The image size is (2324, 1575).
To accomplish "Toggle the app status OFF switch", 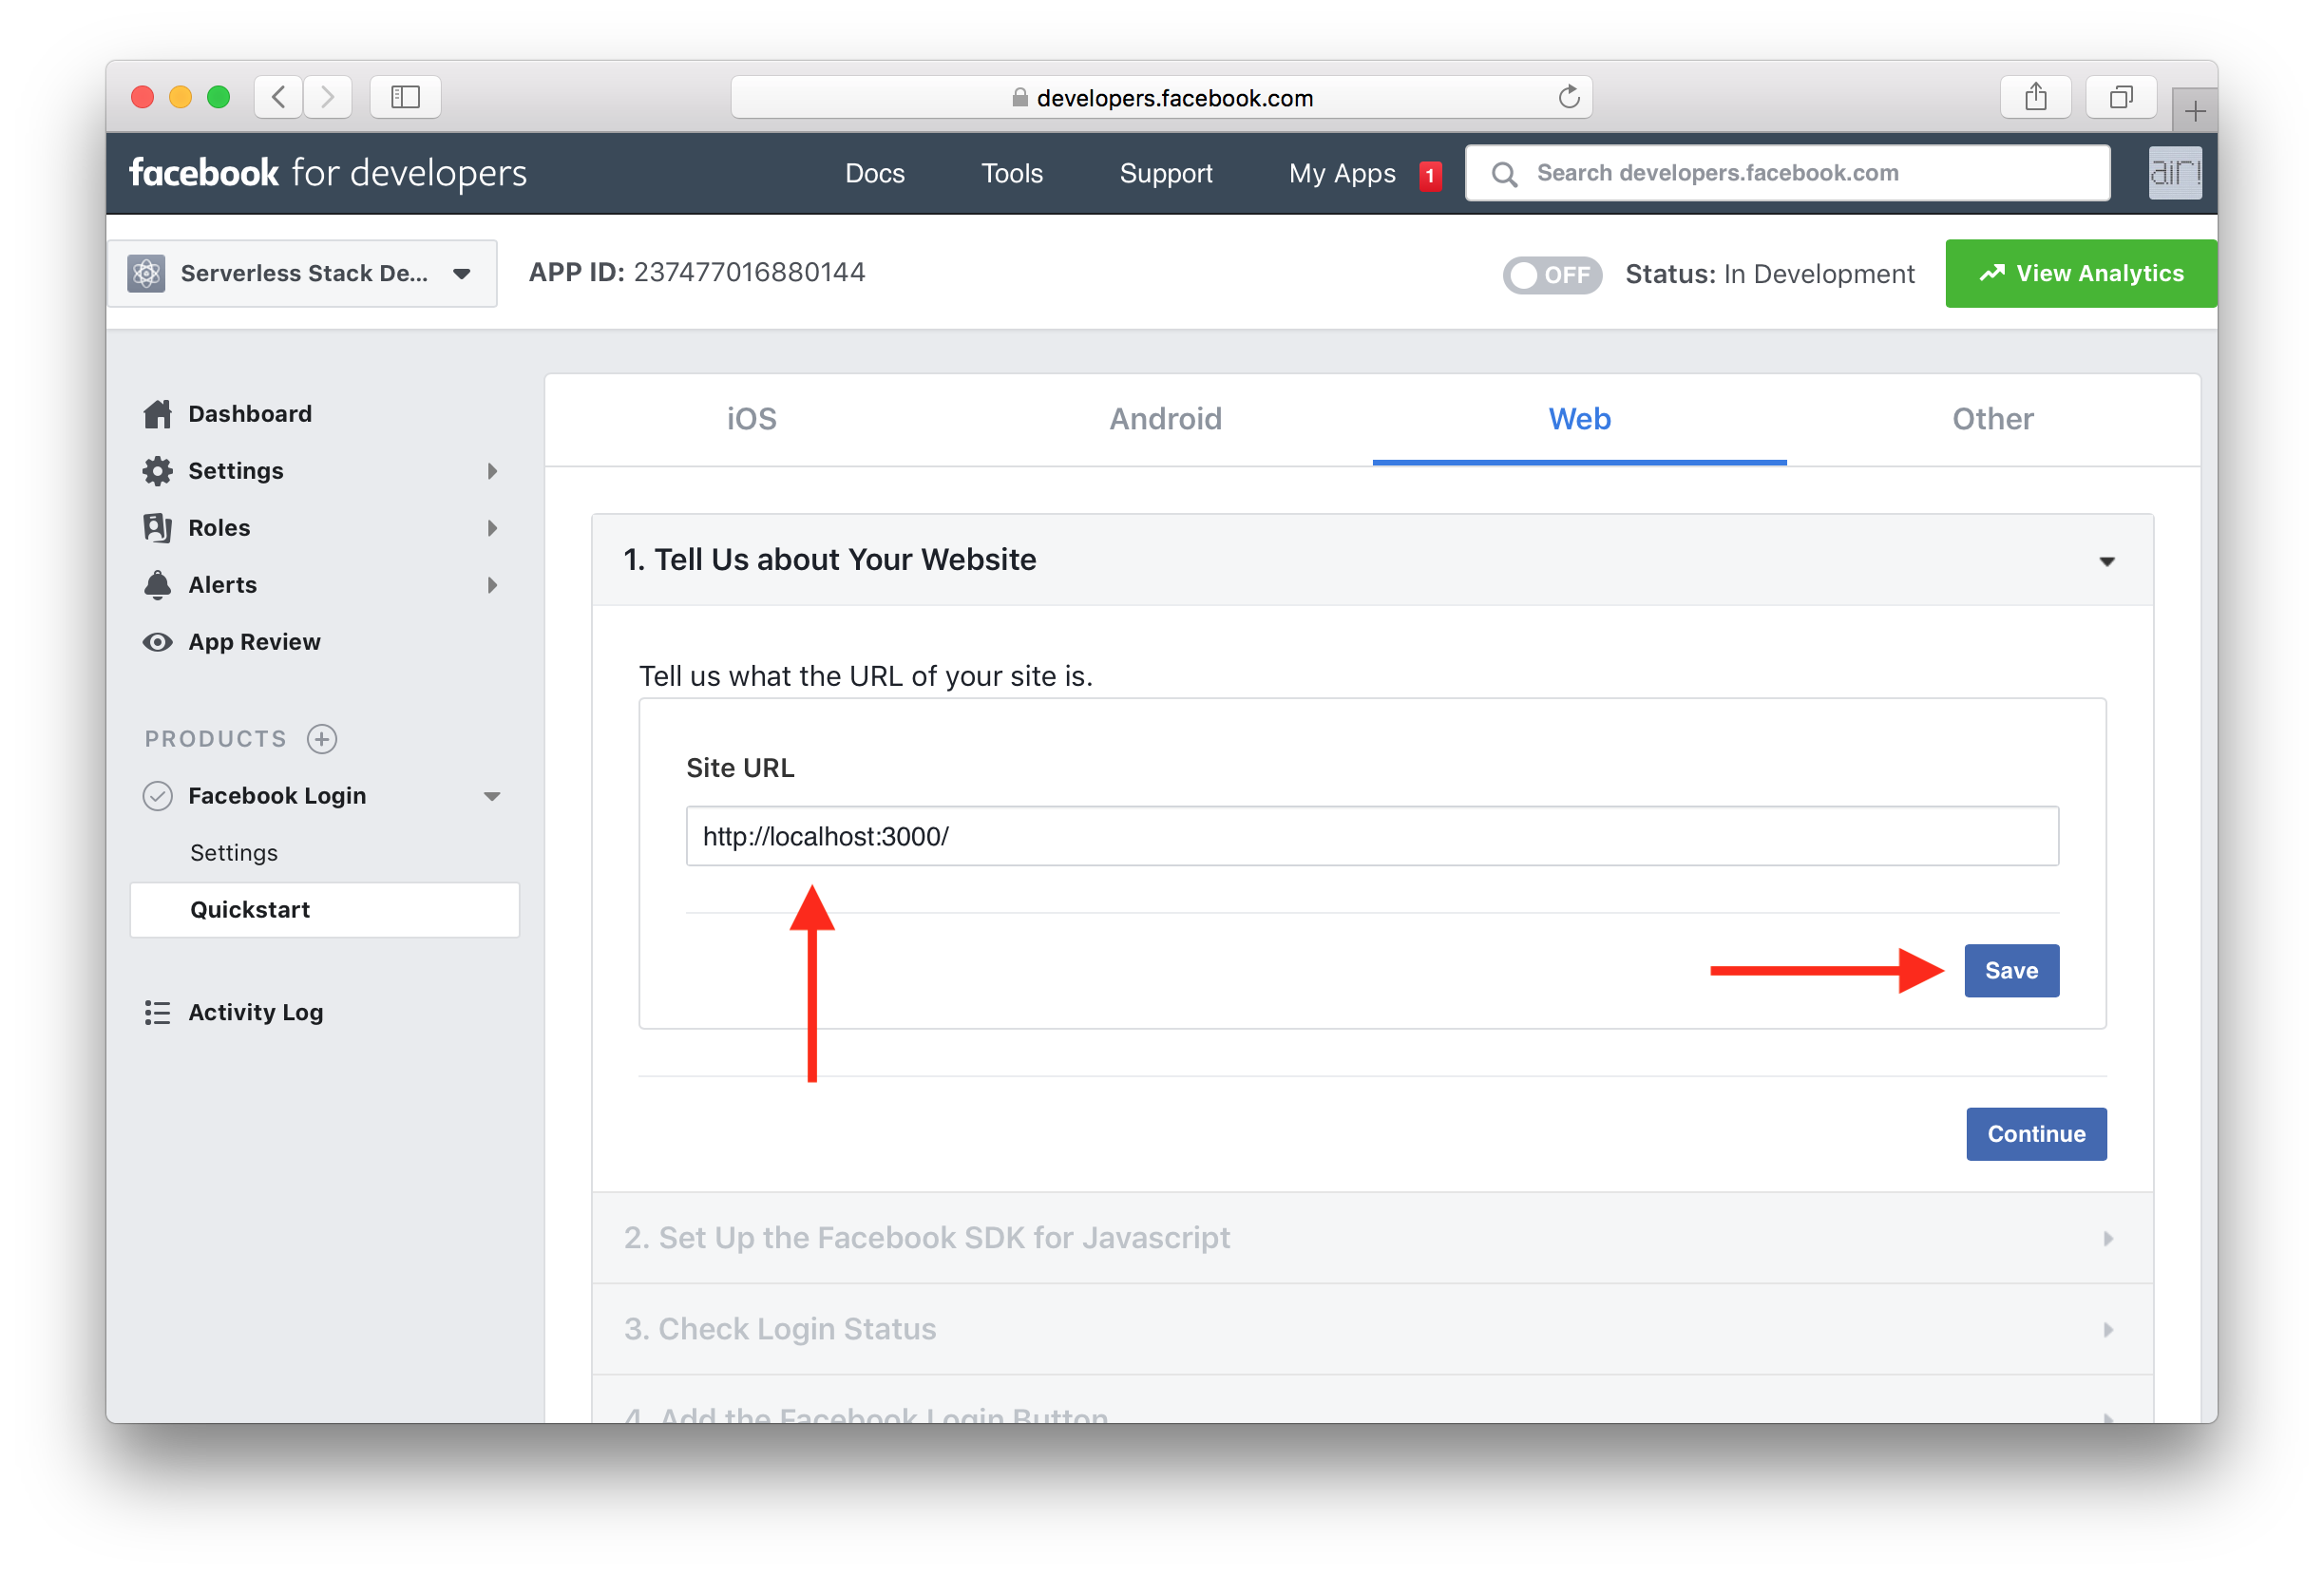I will click(1554, 275).
